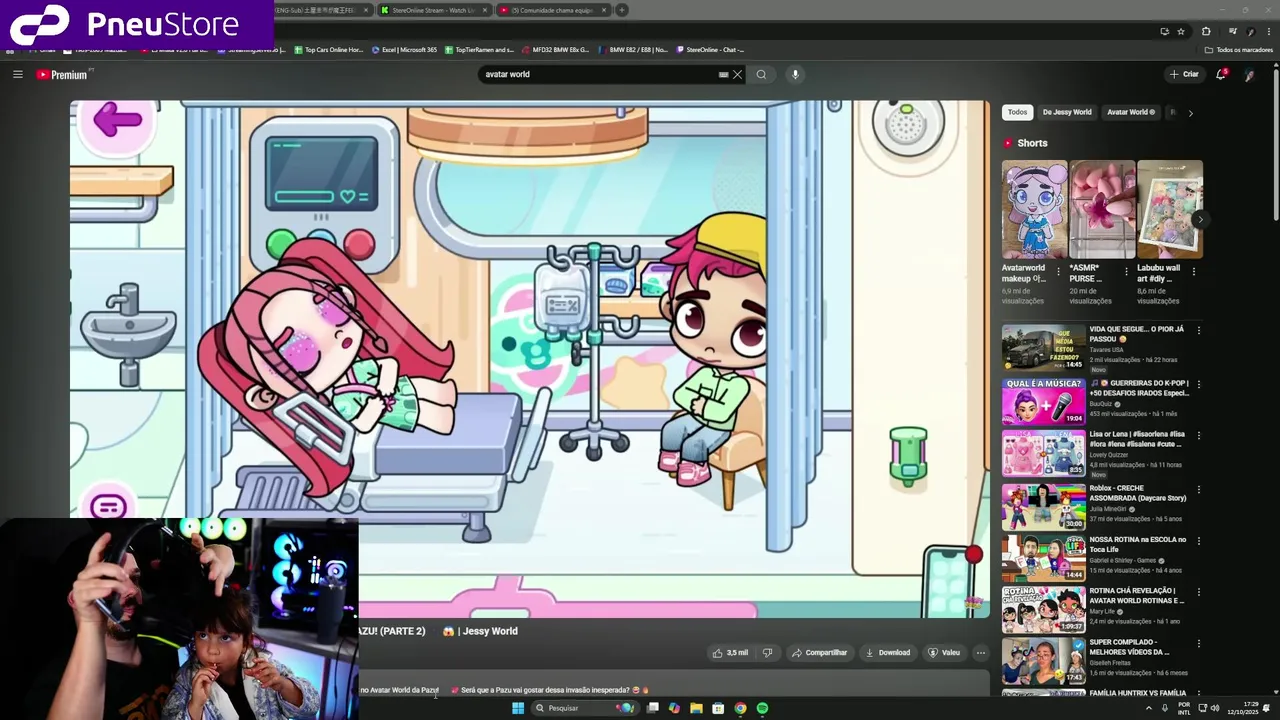Viewport: 1280px width, 720px height.
Task: Click the Compartilhar share button
Action: (x=819, y=653)
